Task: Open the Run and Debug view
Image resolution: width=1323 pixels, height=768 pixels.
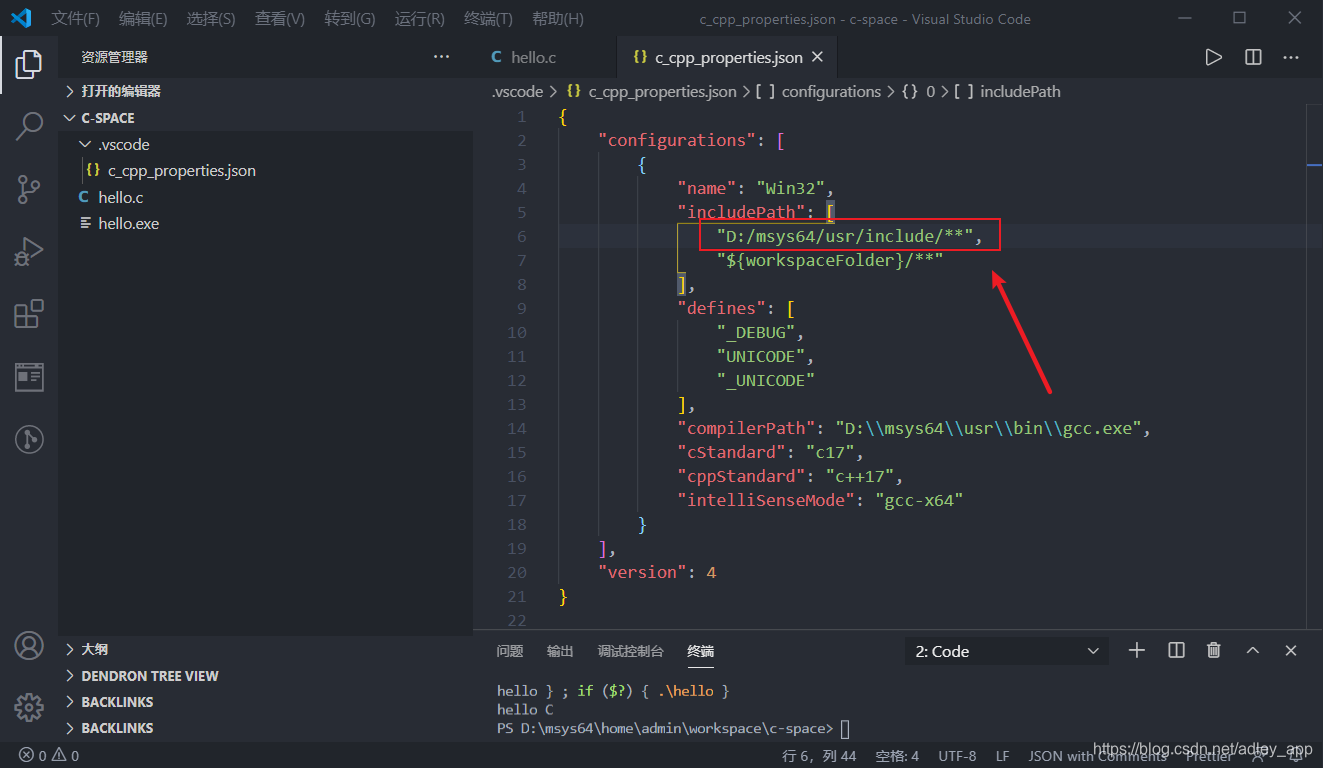Action: pyautogui.click(x=28, y=251)
